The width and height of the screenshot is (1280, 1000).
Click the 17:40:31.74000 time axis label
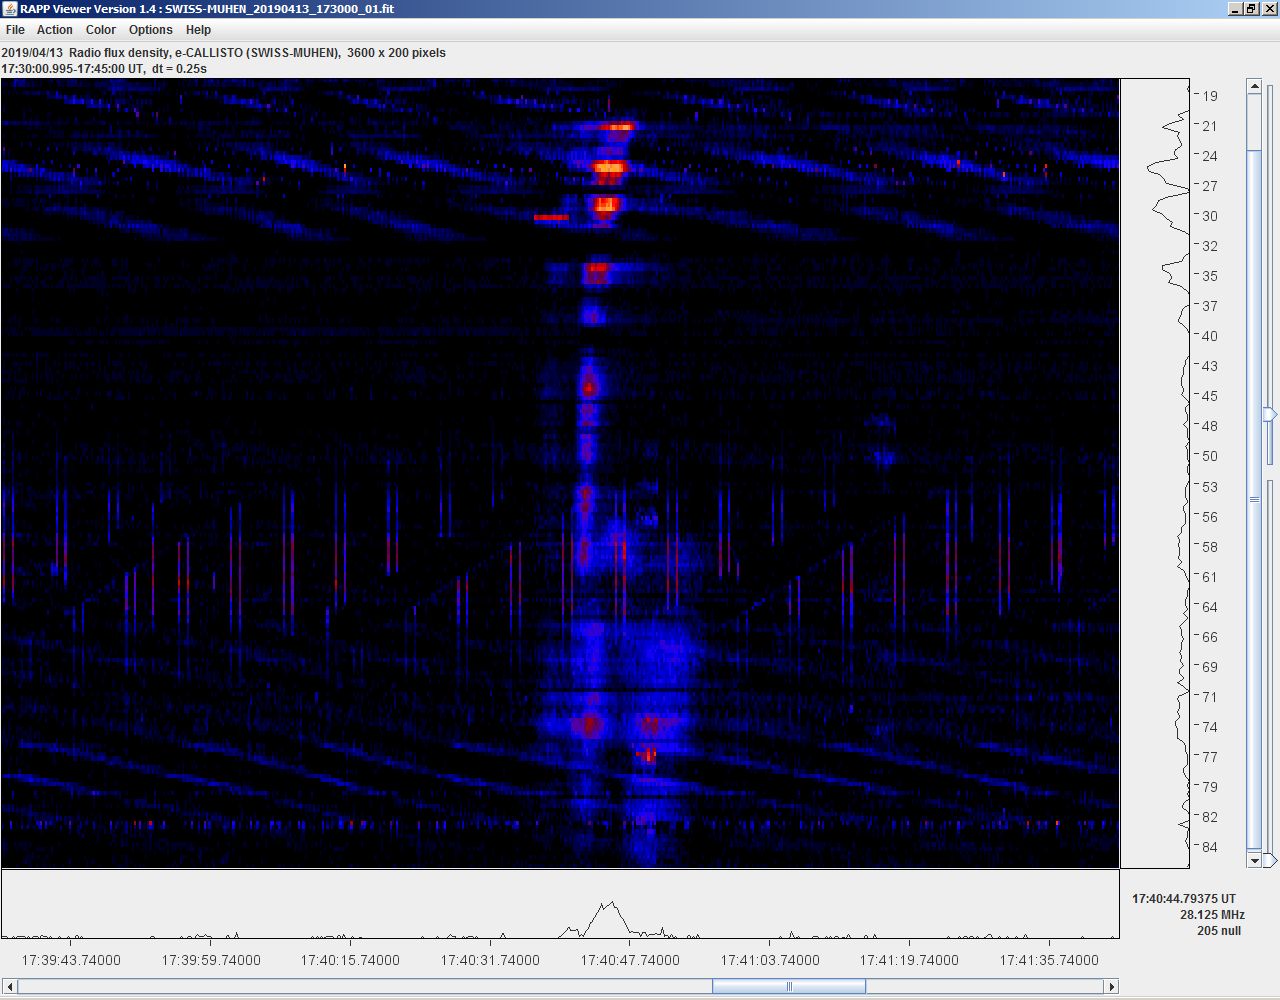tap(490, 960)
